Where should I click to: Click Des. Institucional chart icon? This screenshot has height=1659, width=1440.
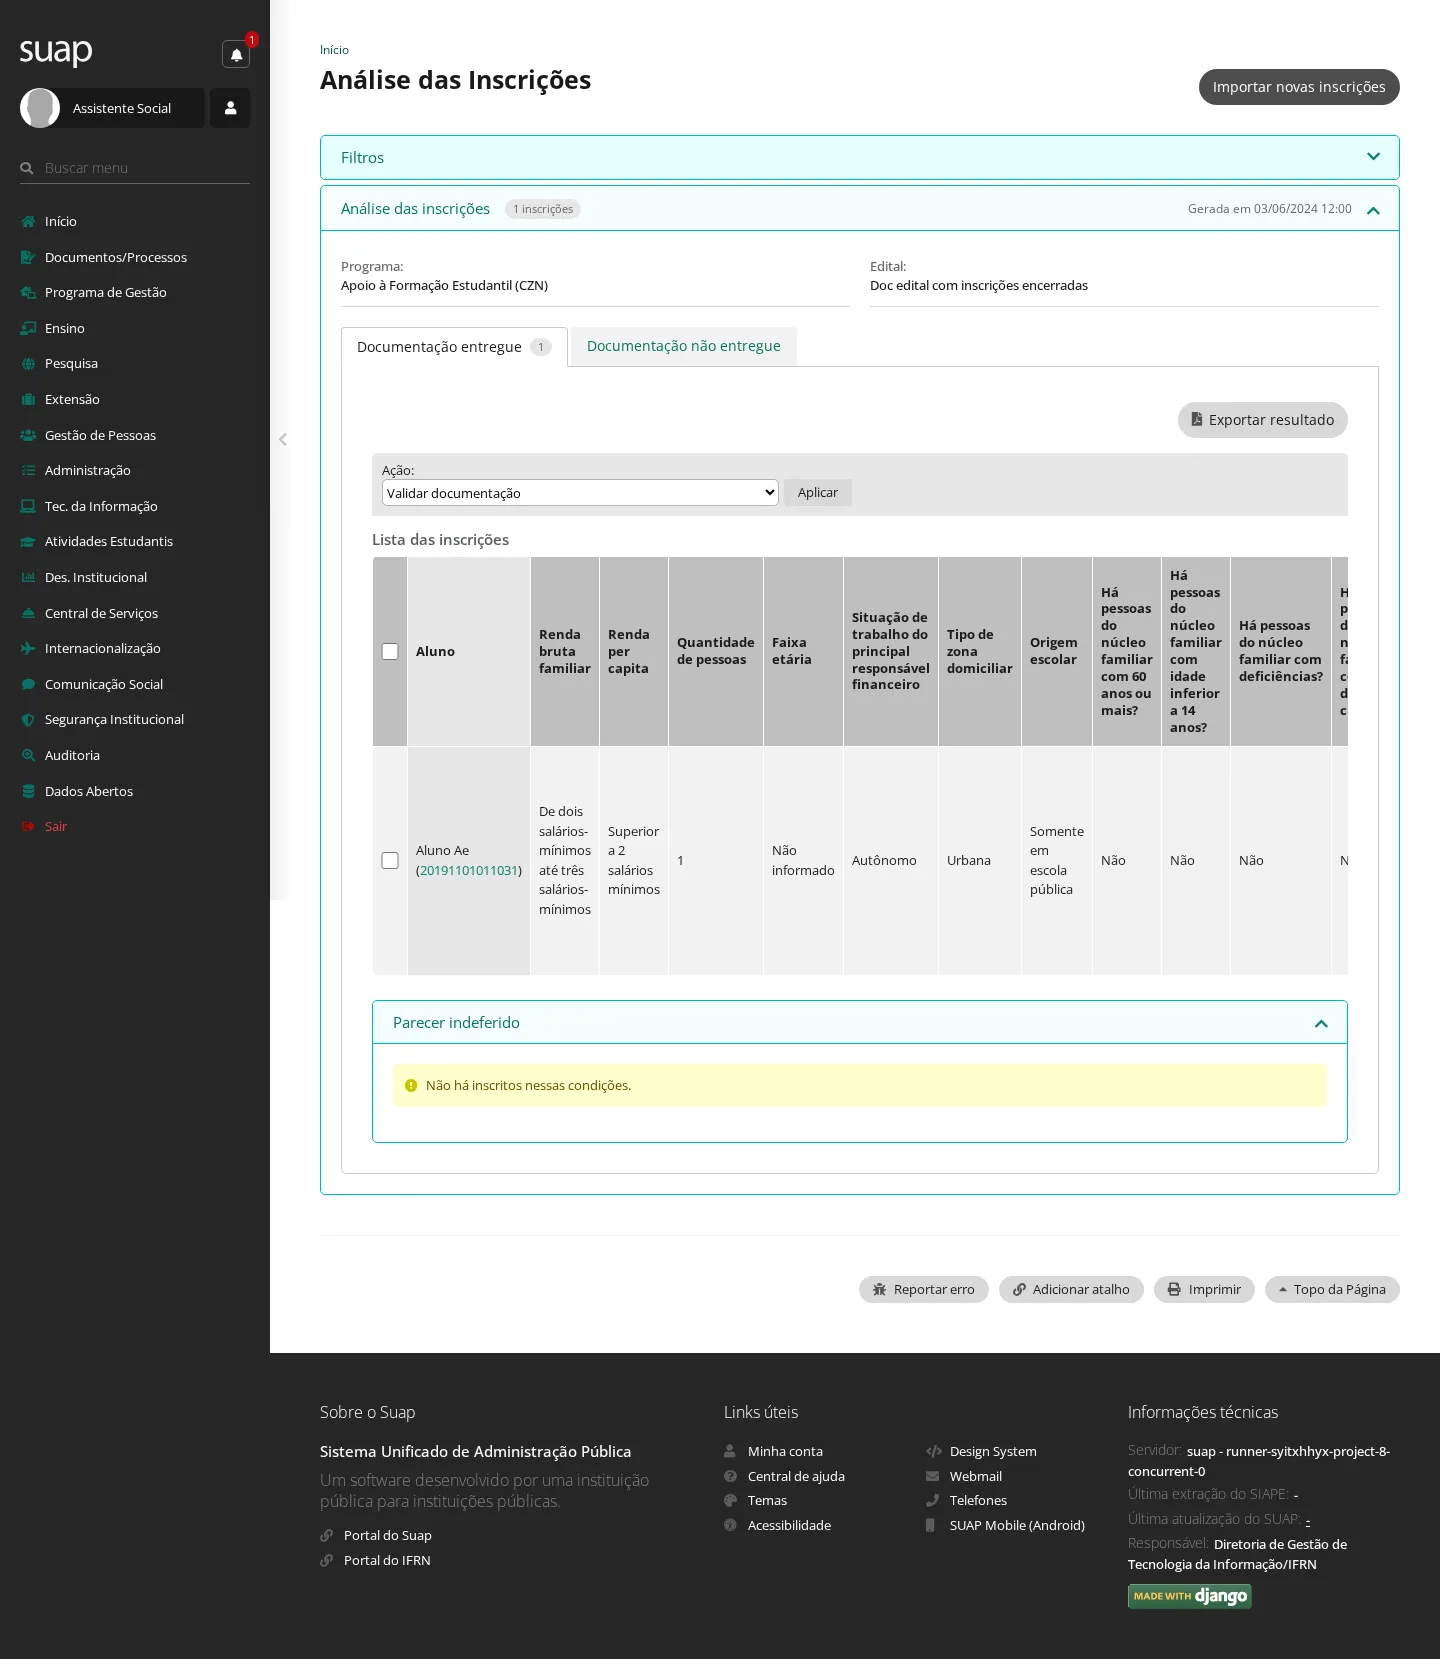coord(28,577)
